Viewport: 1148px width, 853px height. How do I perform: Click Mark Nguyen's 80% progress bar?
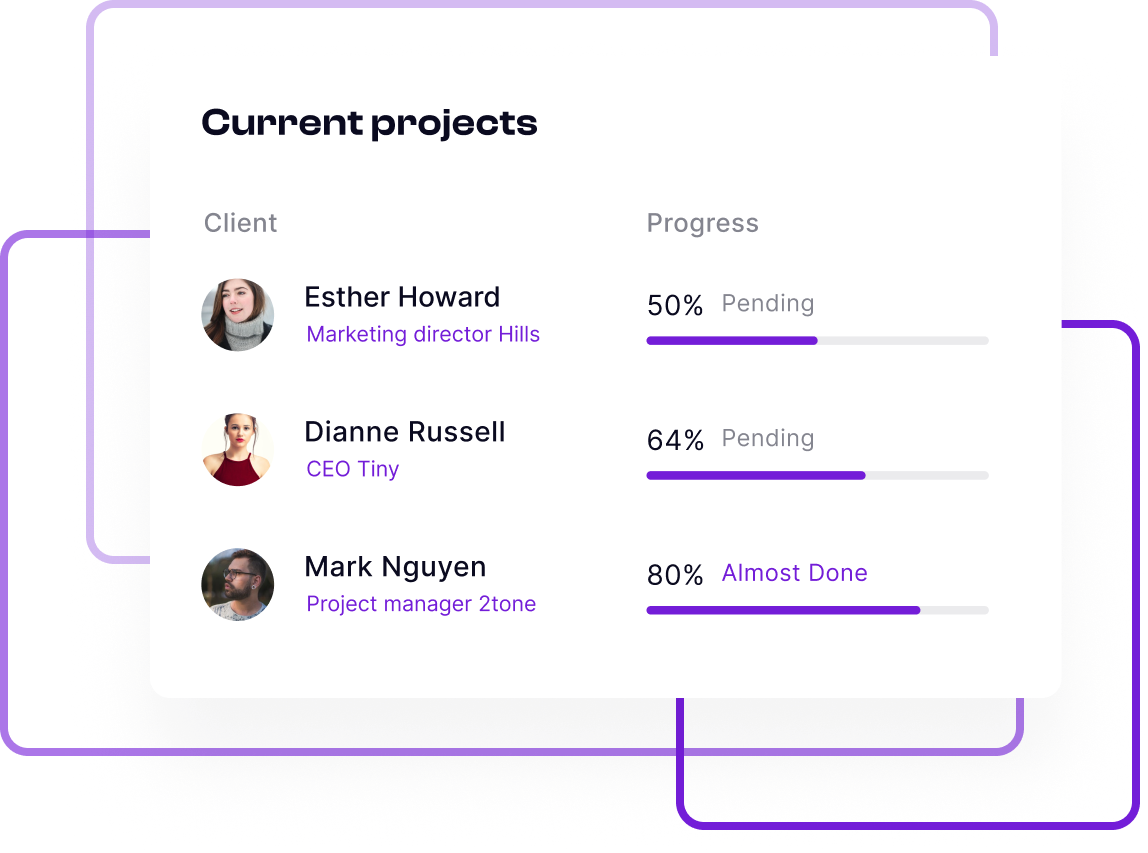tap(817, 610)
